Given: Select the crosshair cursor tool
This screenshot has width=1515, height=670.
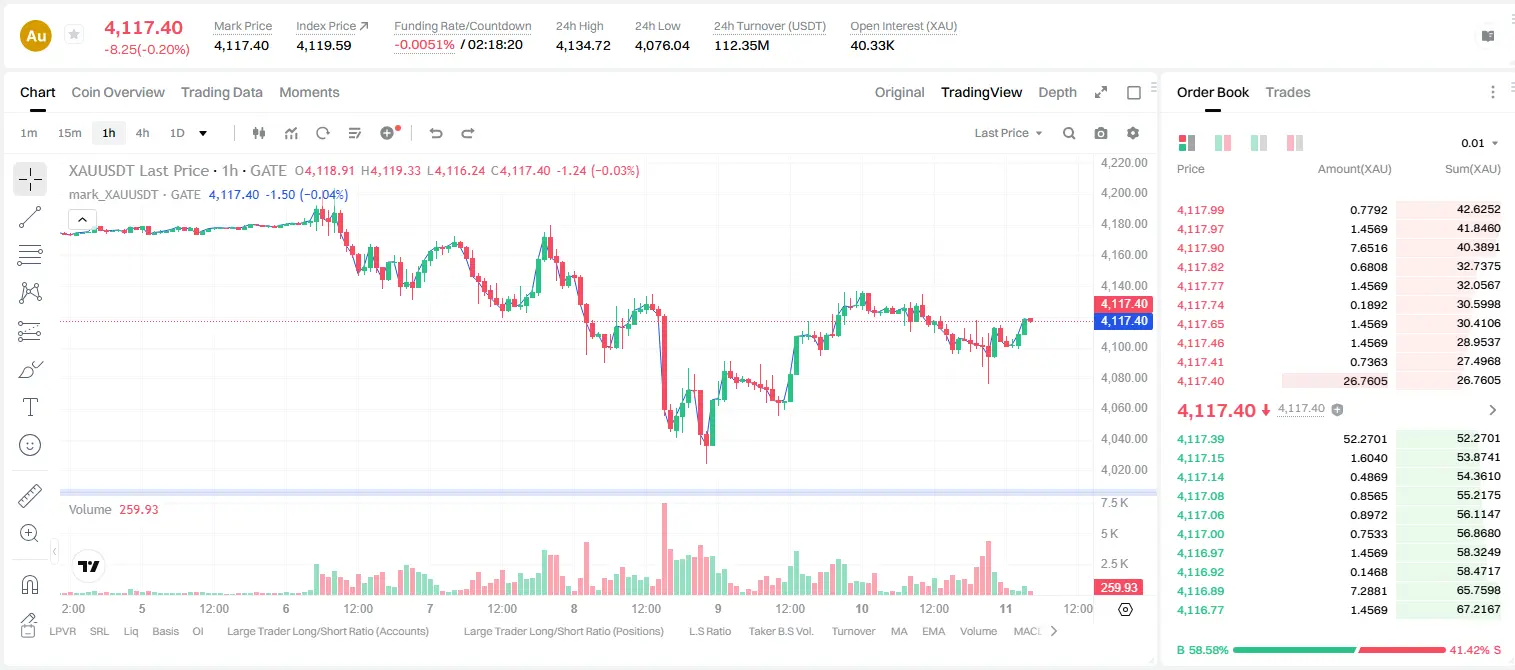Looking at the screenshot, I should [30, 179].
